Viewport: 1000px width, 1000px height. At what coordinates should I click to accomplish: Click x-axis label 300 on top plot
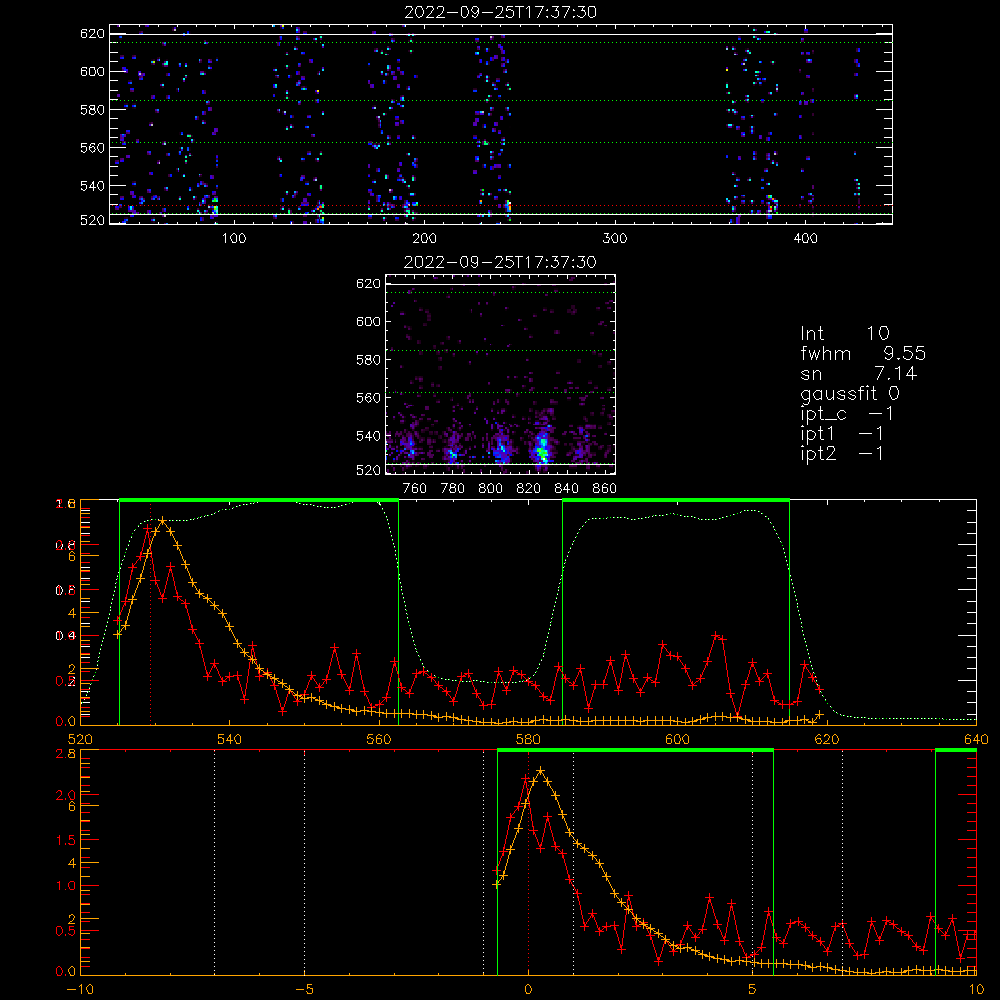pyautogui.click(x=614, y=239)
